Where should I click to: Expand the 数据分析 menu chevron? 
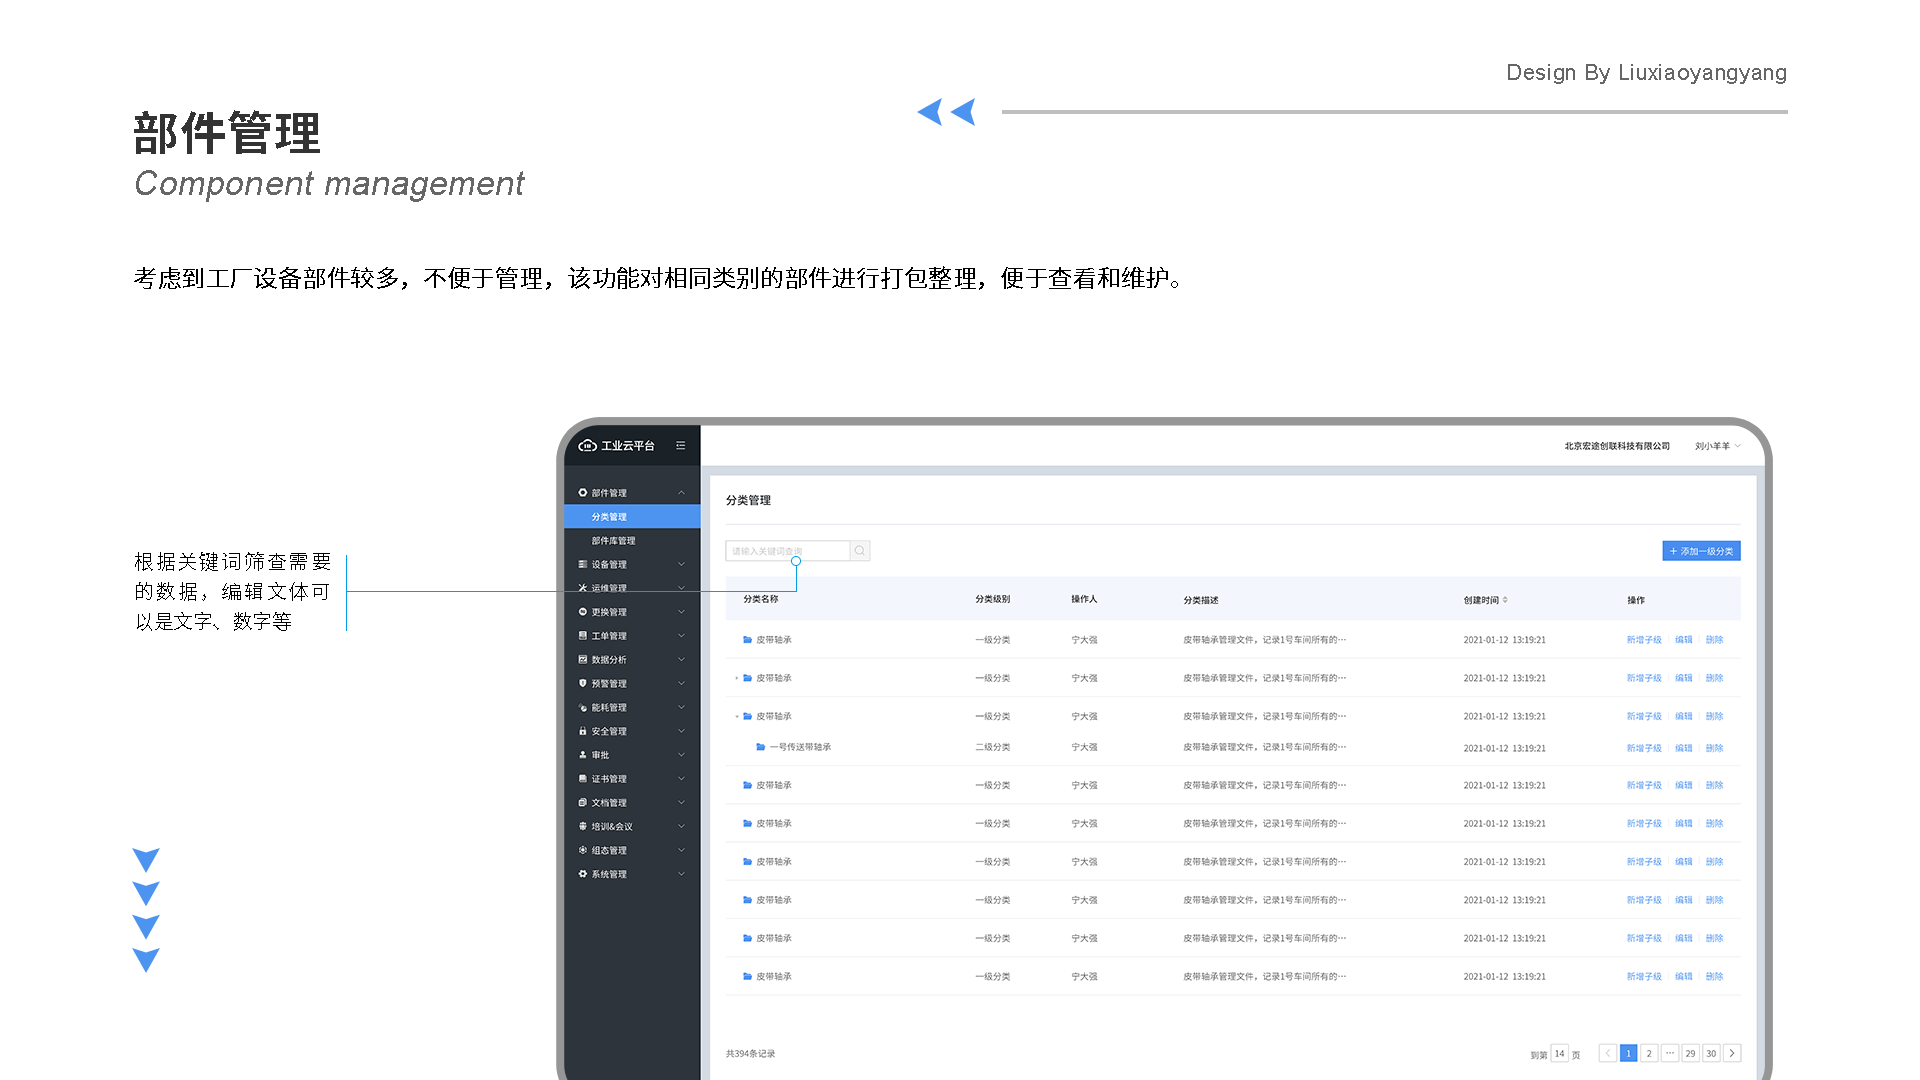pos(681,660)
